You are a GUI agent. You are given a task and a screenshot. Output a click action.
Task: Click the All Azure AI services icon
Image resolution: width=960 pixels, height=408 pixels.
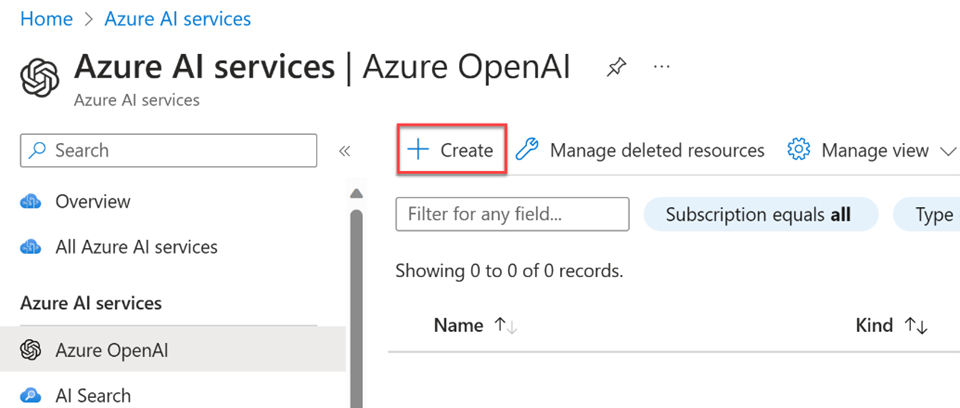31,247
